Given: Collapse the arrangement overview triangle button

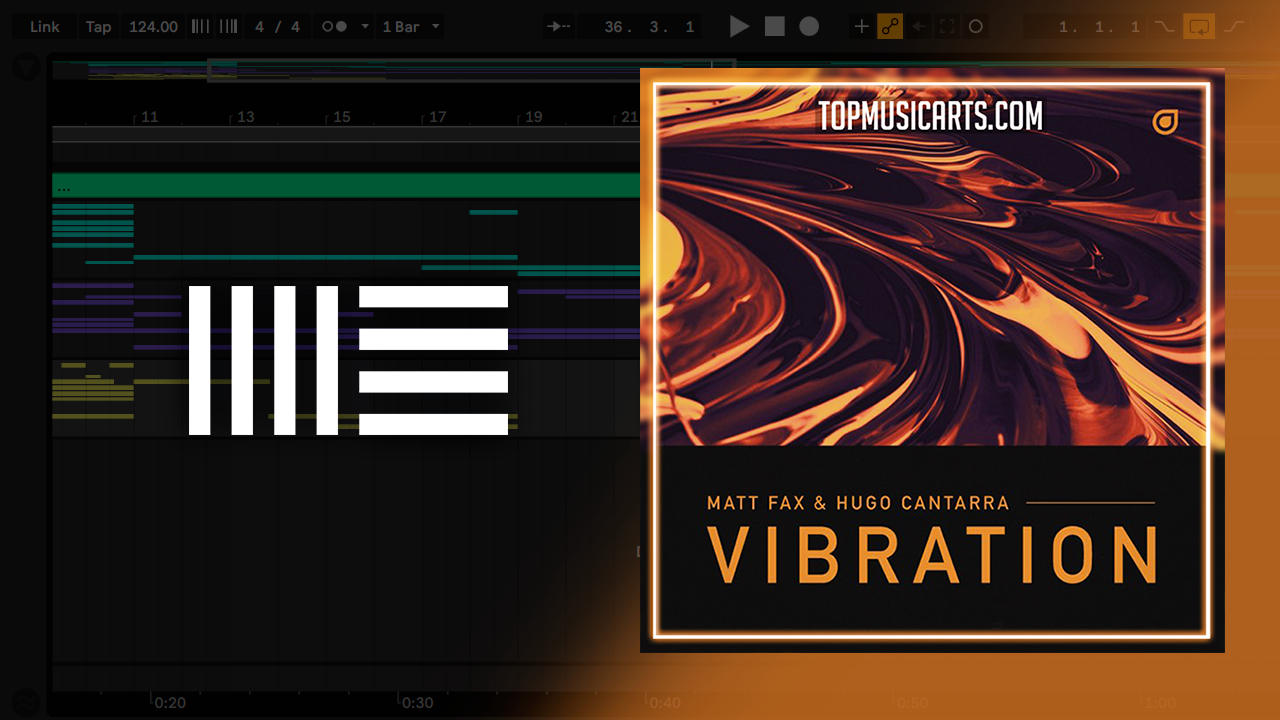Looking at the screenshot, I should [x=27, y=68].
